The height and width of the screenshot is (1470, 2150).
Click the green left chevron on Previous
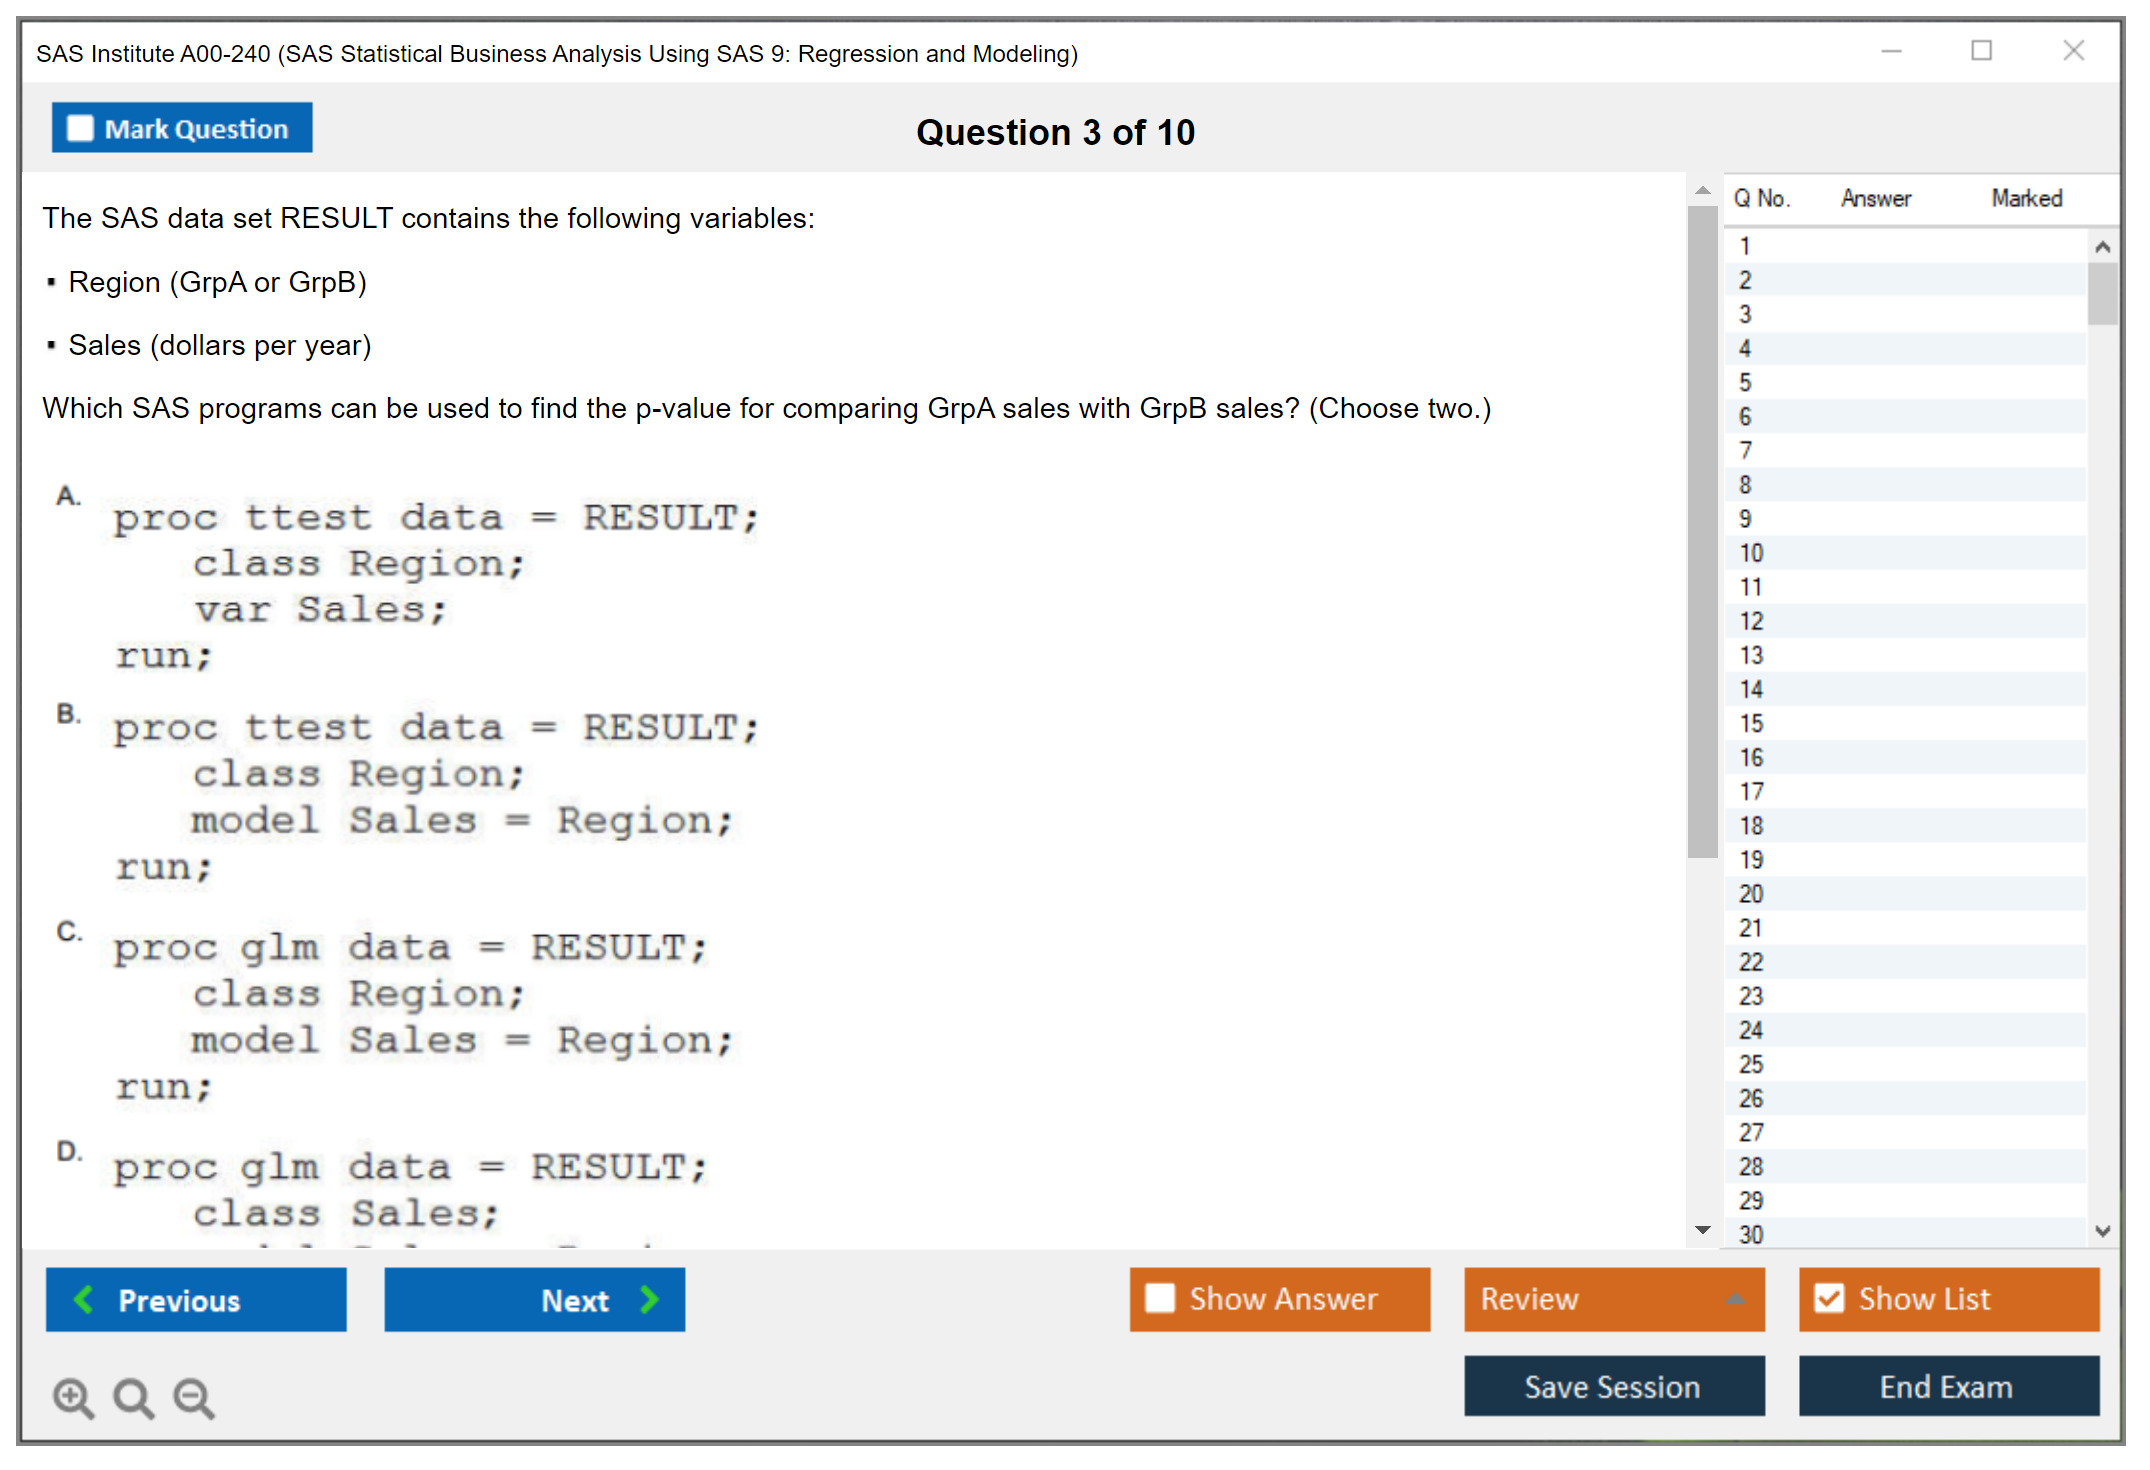(x=84, y=1299)
